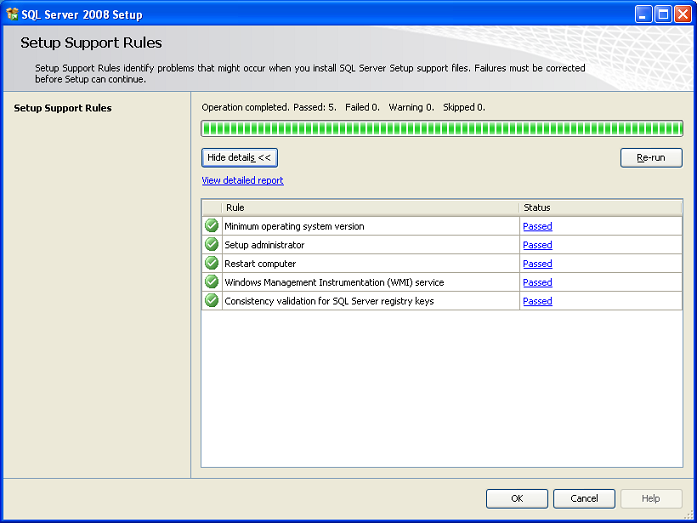The height and width of the screenshot is (523, 697).
Task: Click the Rule column header
Action: point(370,208)
